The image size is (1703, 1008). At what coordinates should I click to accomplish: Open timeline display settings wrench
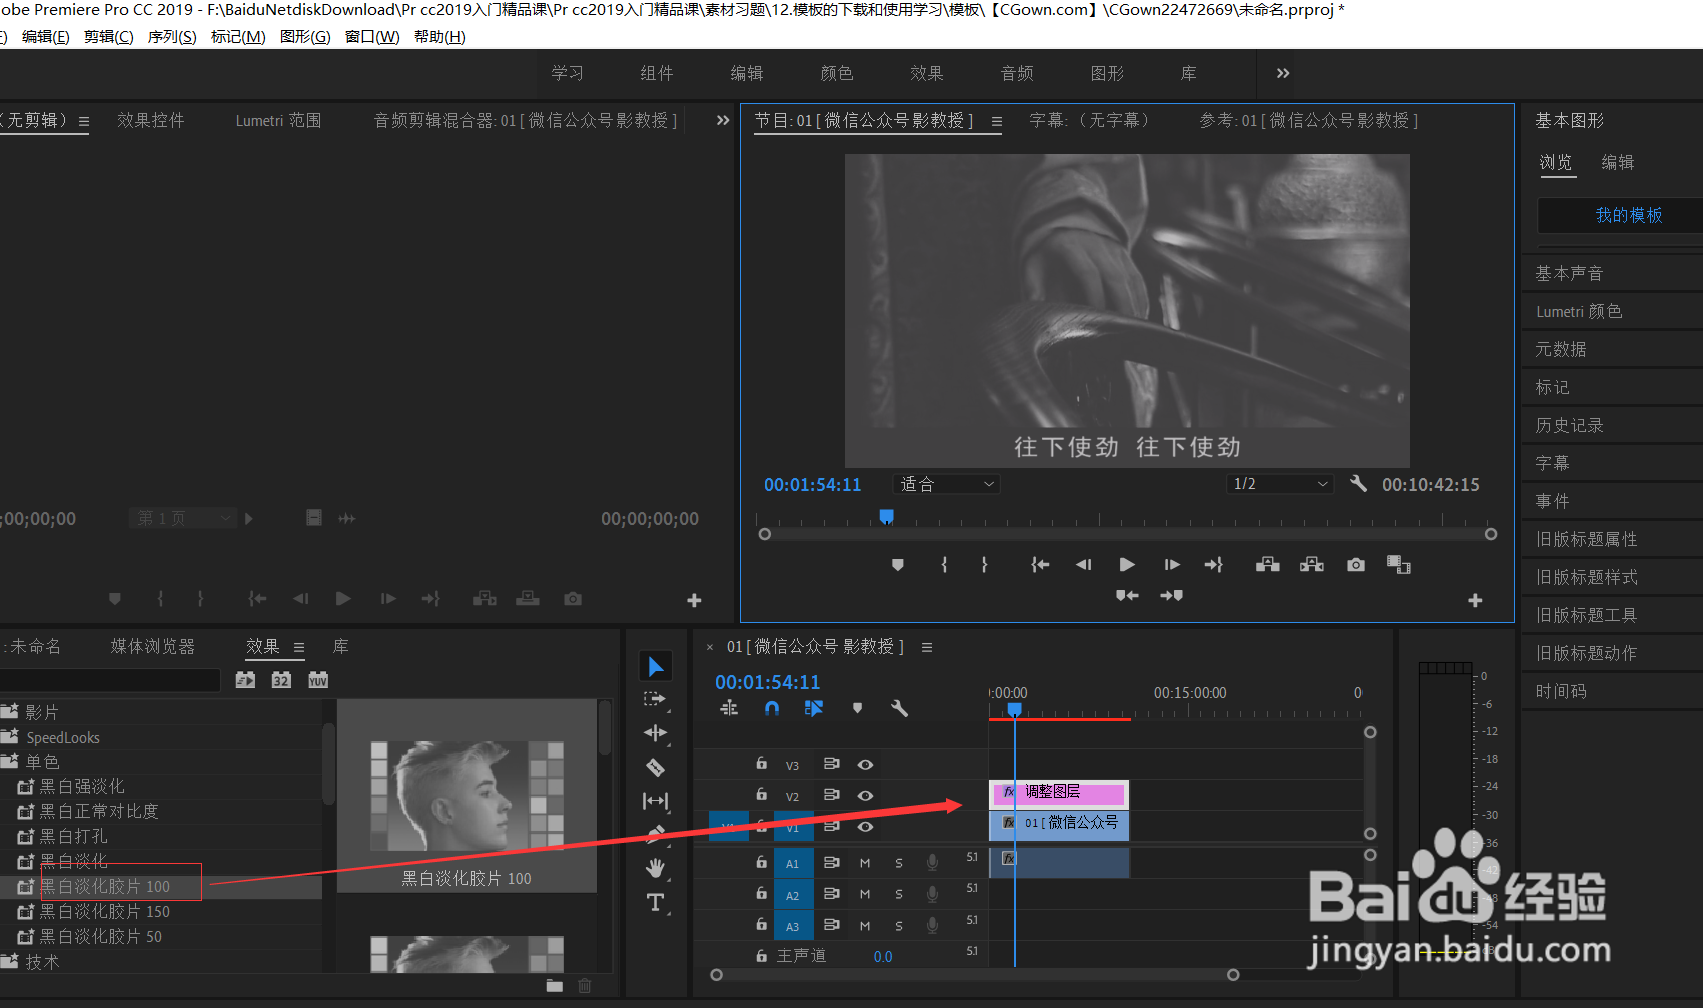pyautogui.click(x=899, y=708)
